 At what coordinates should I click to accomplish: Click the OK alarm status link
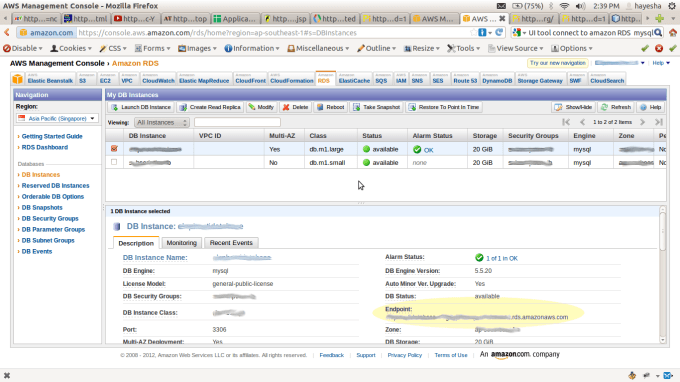coord(428,150)
